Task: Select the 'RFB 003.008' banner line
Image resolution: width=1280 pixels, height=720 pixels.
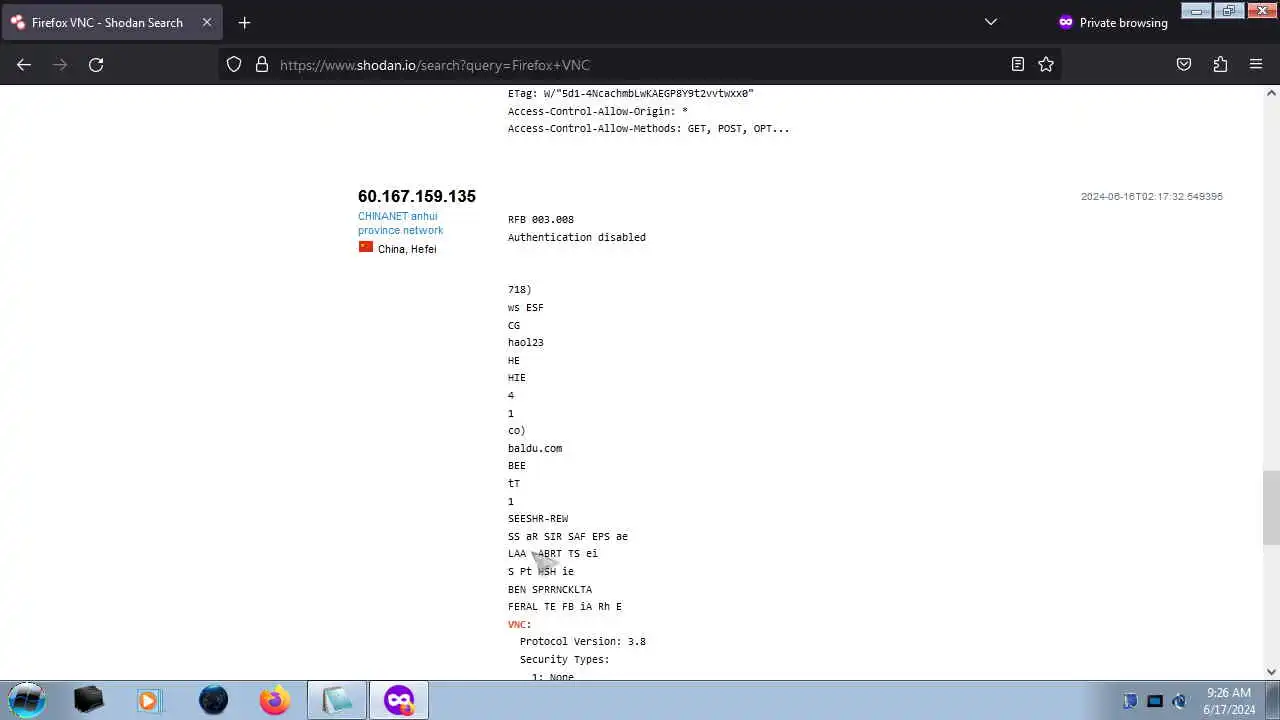Action: pyautogui.click(x=541, y=220)
